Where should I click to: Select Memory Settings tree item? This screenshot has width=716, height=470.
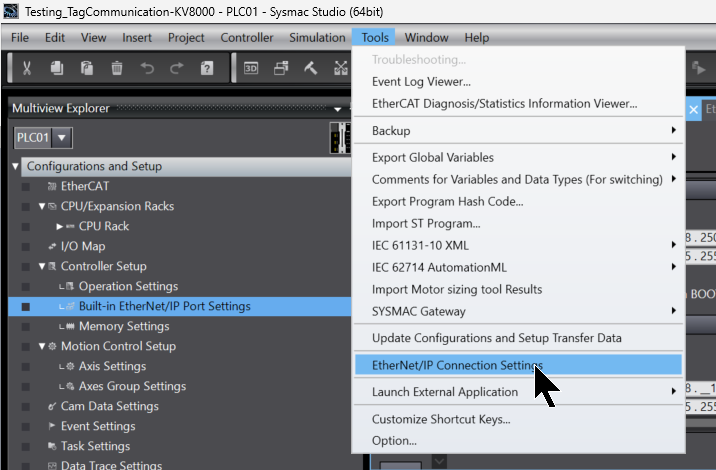coord(124,326)
